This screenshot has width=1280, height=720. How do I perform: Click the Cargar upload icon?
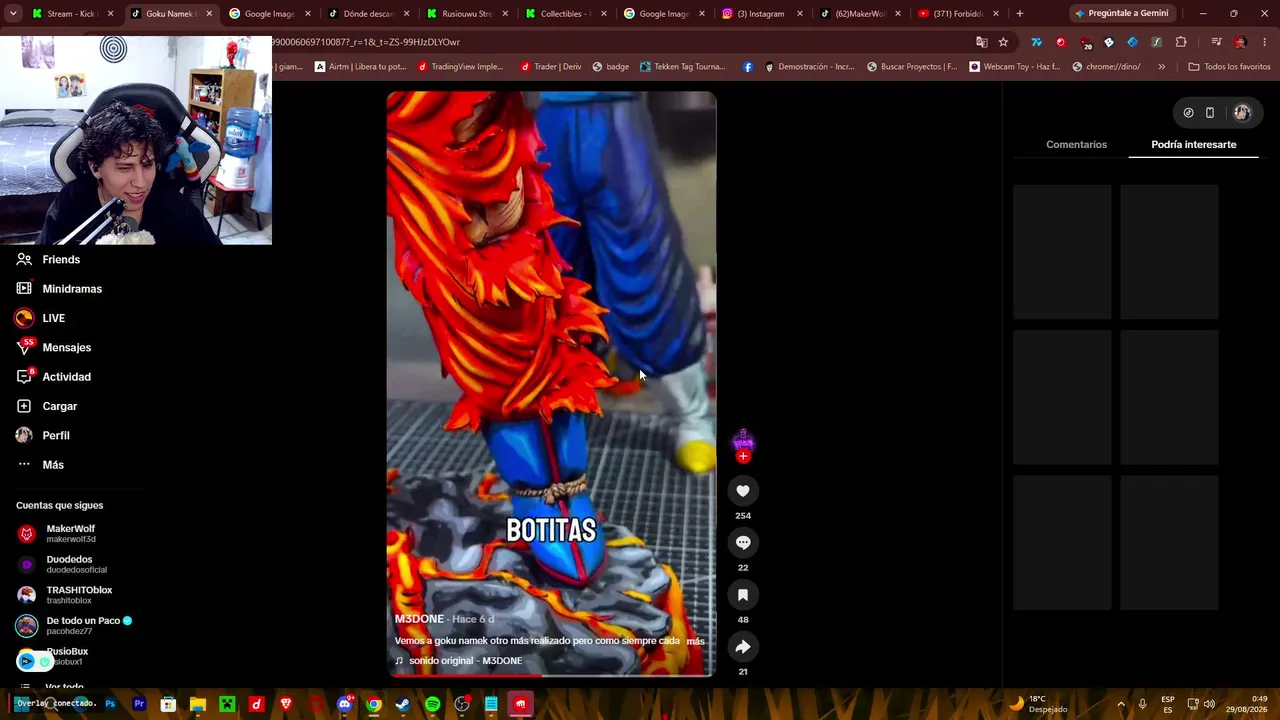pos(24,406)
